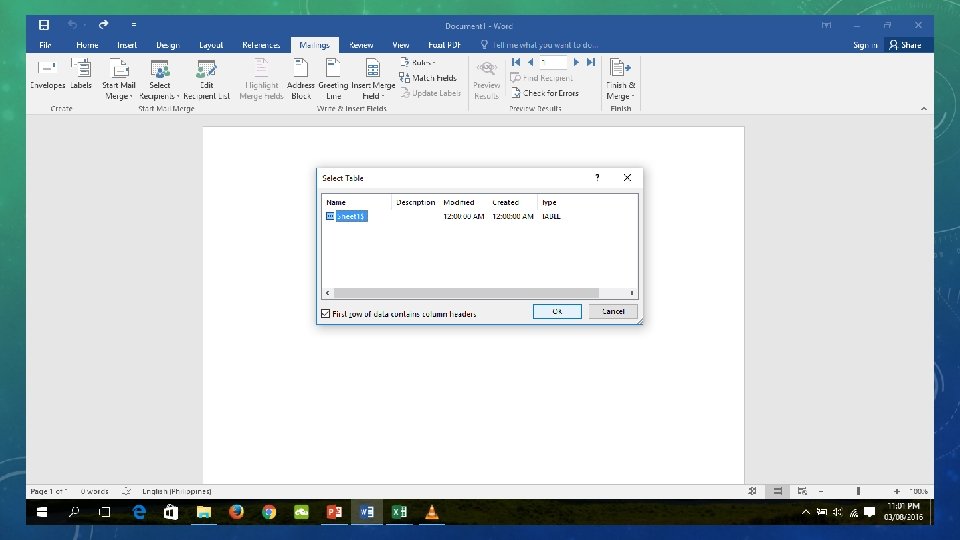Click the Envelopes icon
The image size is (960, 540).
click(47, 75)
